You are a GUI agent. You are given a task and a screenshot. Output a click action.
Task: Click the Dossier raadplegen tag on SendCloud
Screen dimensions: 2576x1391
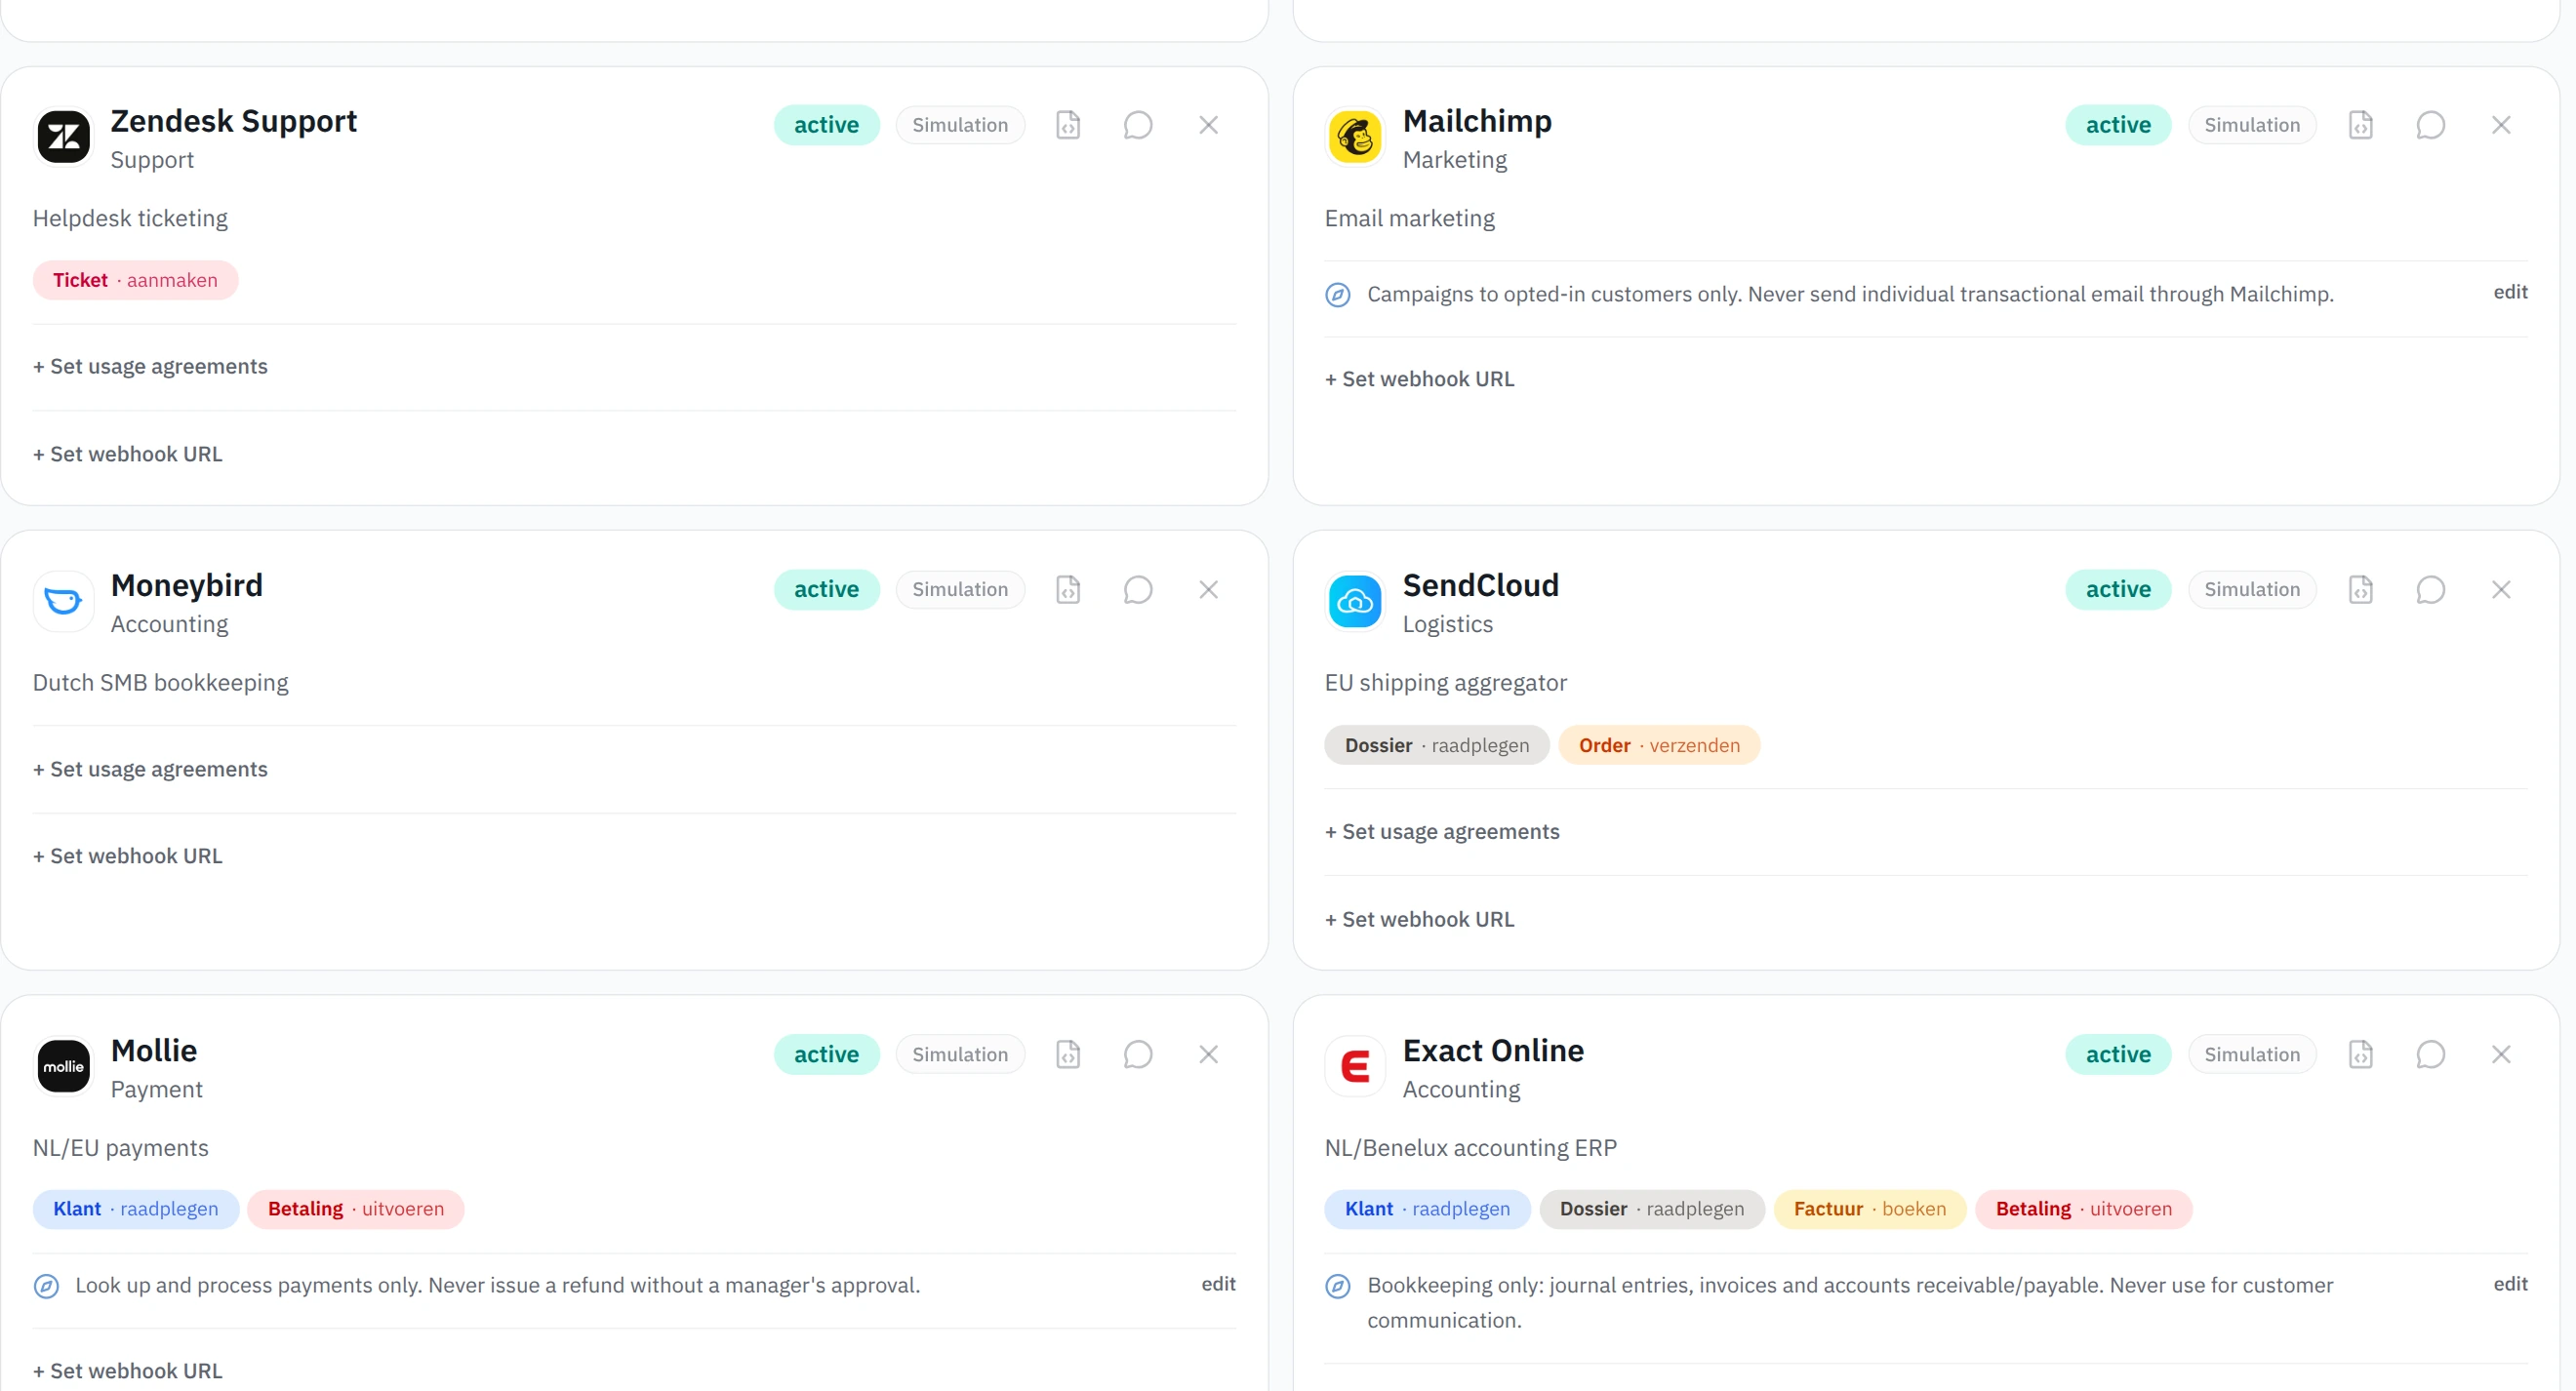point(1437,745)
